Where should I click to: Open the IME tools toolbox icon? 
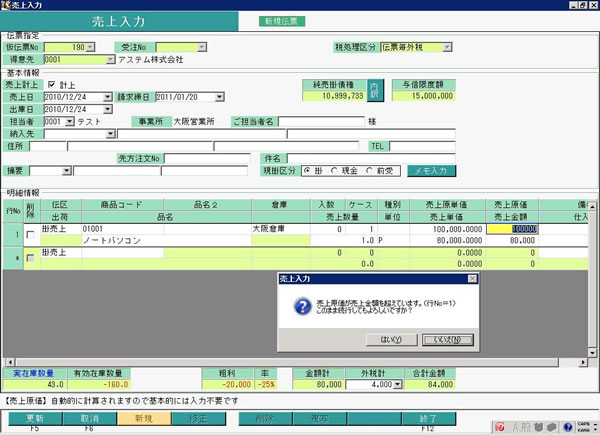coord(551,427)
